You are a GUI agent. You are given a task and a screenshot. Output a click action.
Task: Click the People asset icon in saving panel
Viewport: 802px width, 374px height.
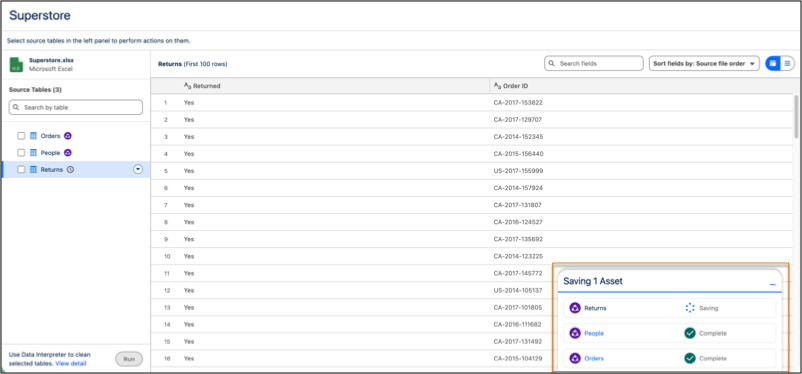click(575, 334)
